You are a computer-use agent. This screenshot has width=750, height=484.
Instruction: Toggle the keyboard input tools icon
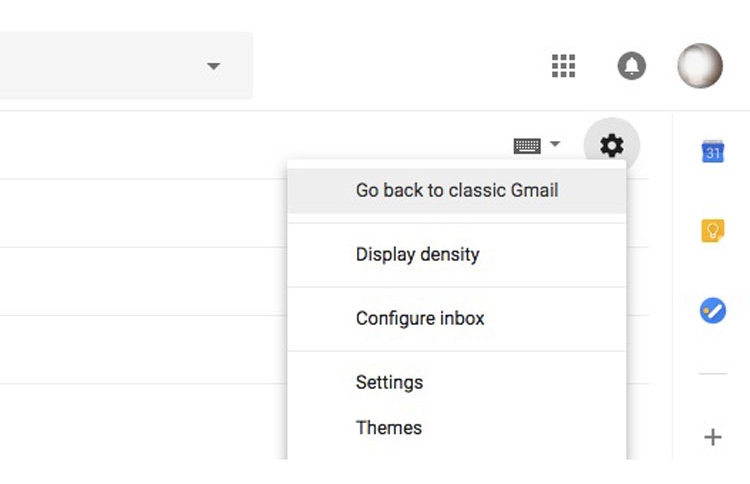point(527,146)
